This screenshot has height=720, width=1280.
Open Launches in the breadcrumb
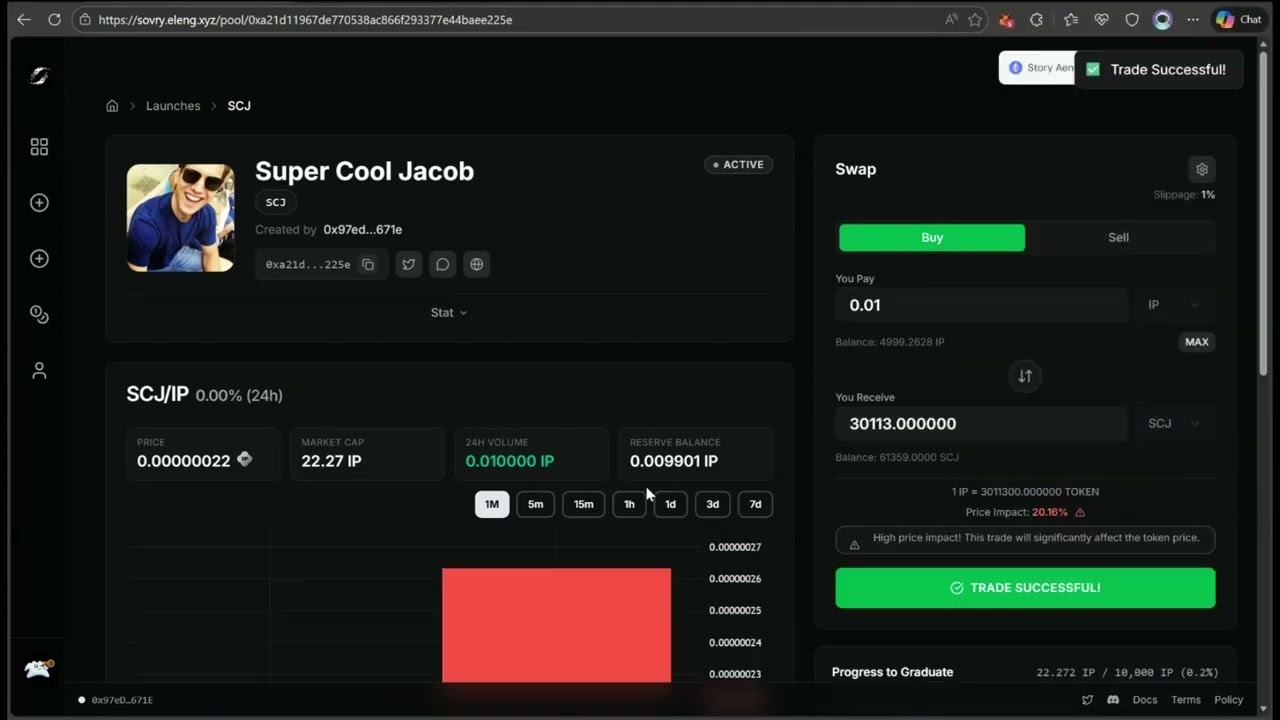pyautogui.click(x=173, y=106)
